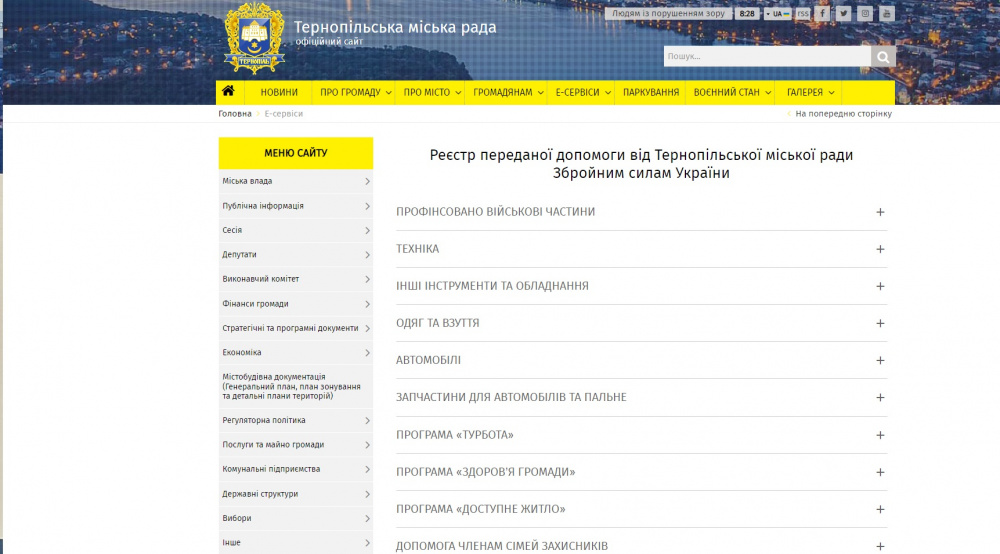Screen dimensions: 1000x554
Task: Open the Instagram social icon
Action: point(865,13)
